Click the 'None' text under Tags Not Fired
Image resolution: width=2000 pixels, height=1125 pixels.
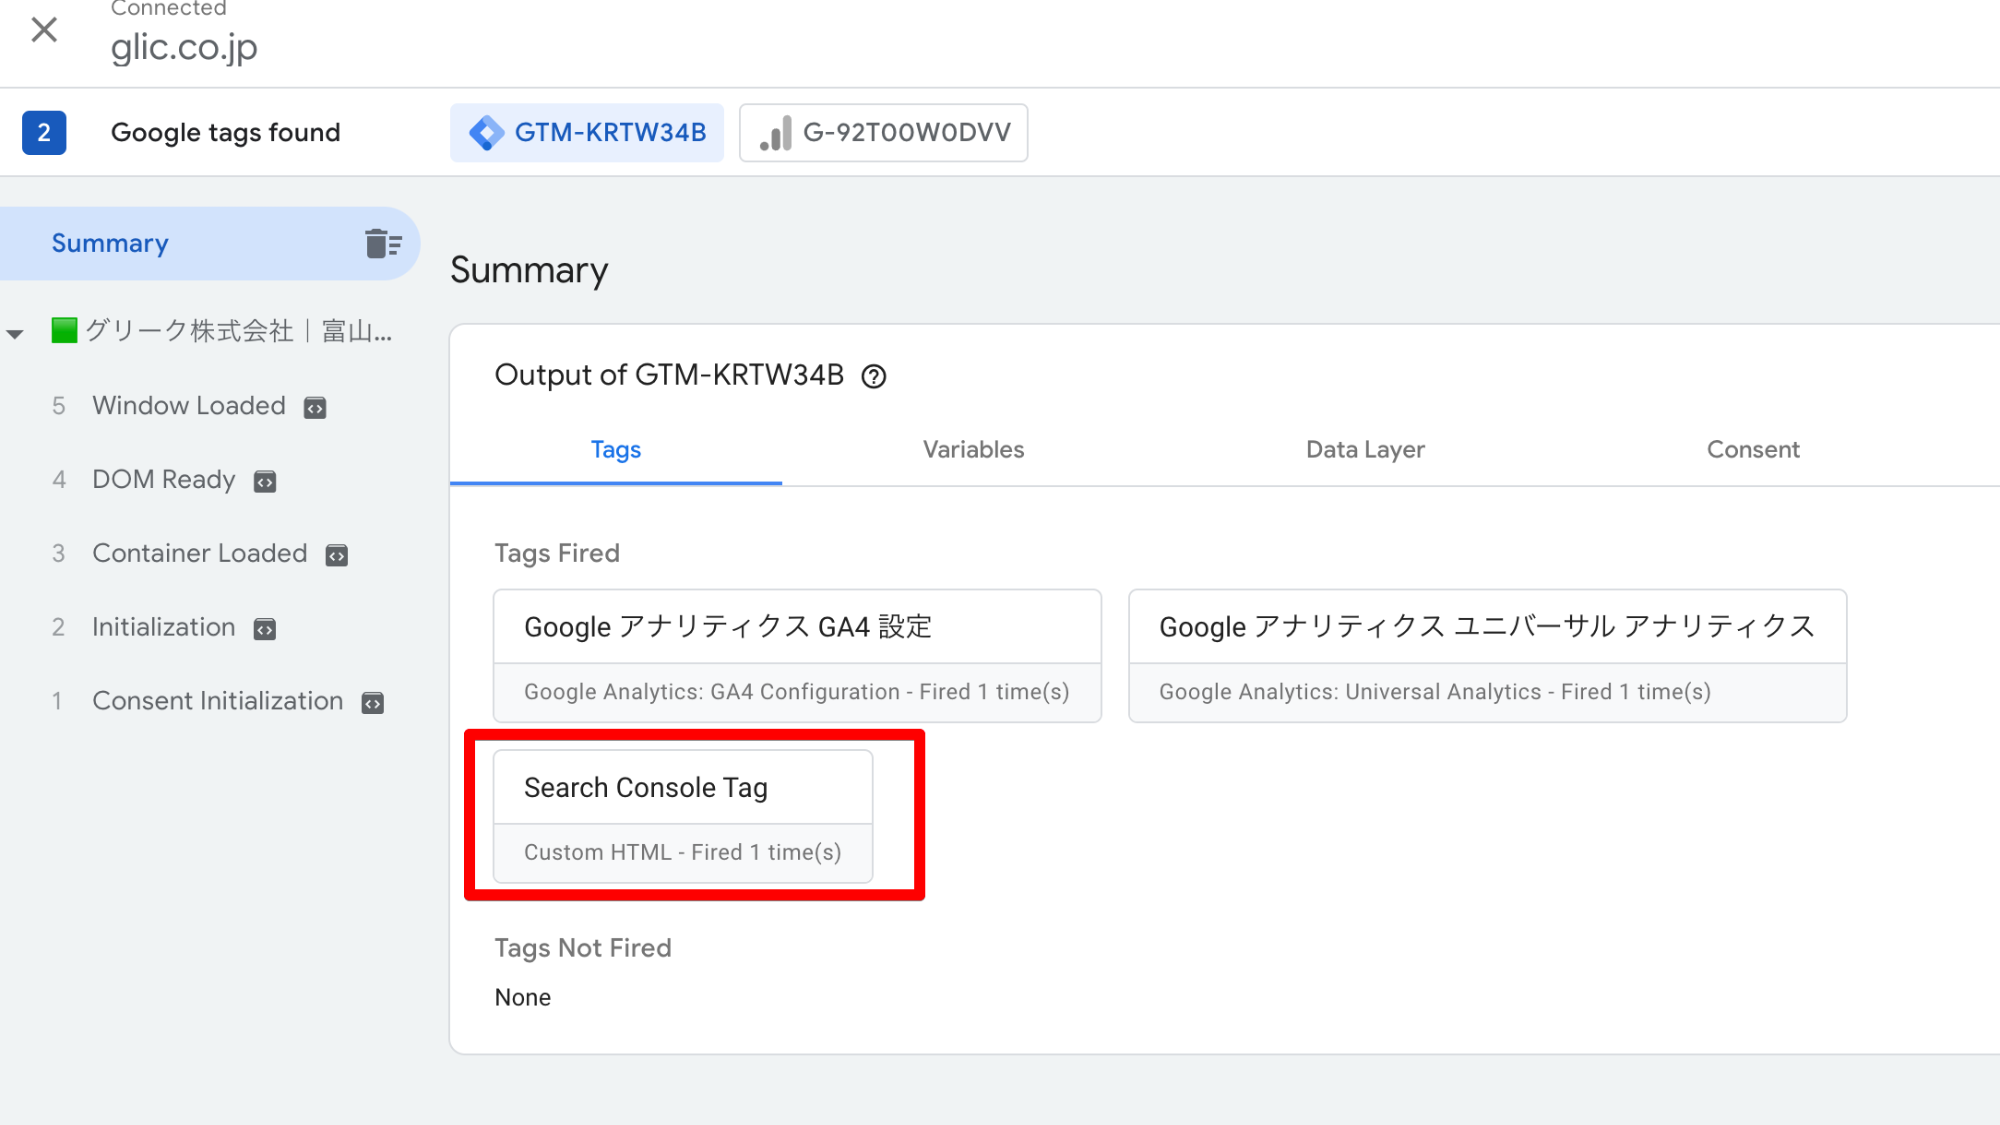click(x=523, y=997)
